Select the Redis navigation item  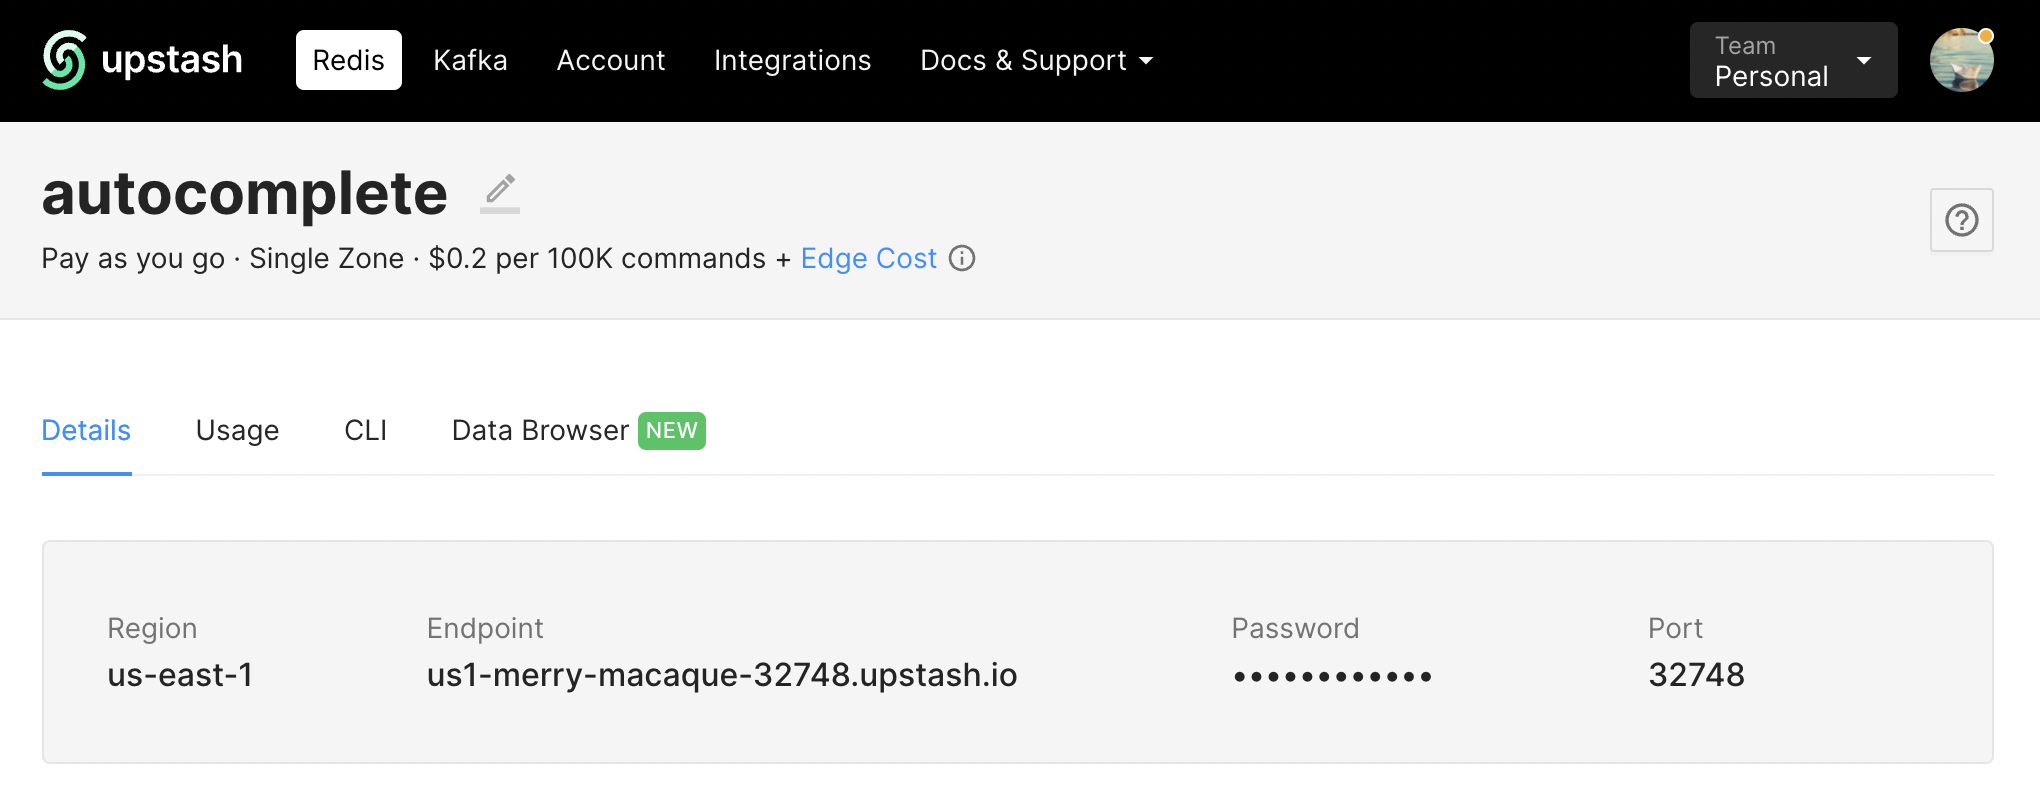pos(348,60)
